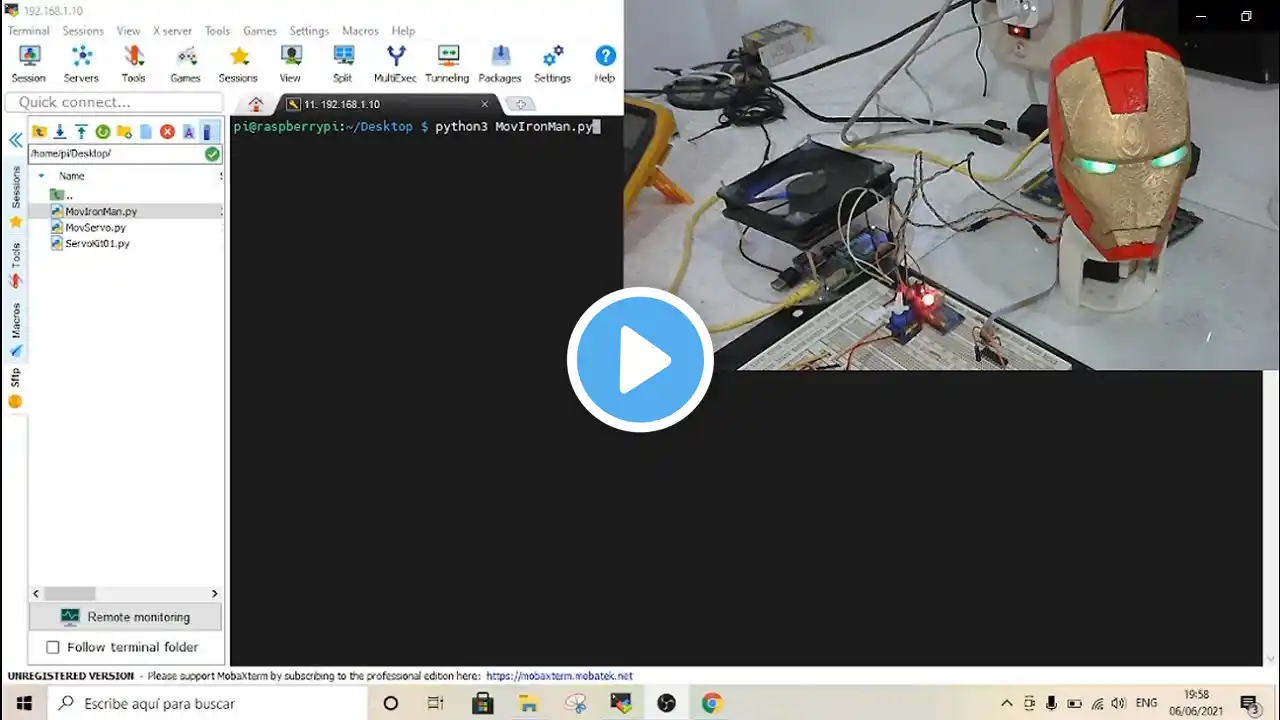
Task: Open the notification center icon
Action: pos(1248,703)
